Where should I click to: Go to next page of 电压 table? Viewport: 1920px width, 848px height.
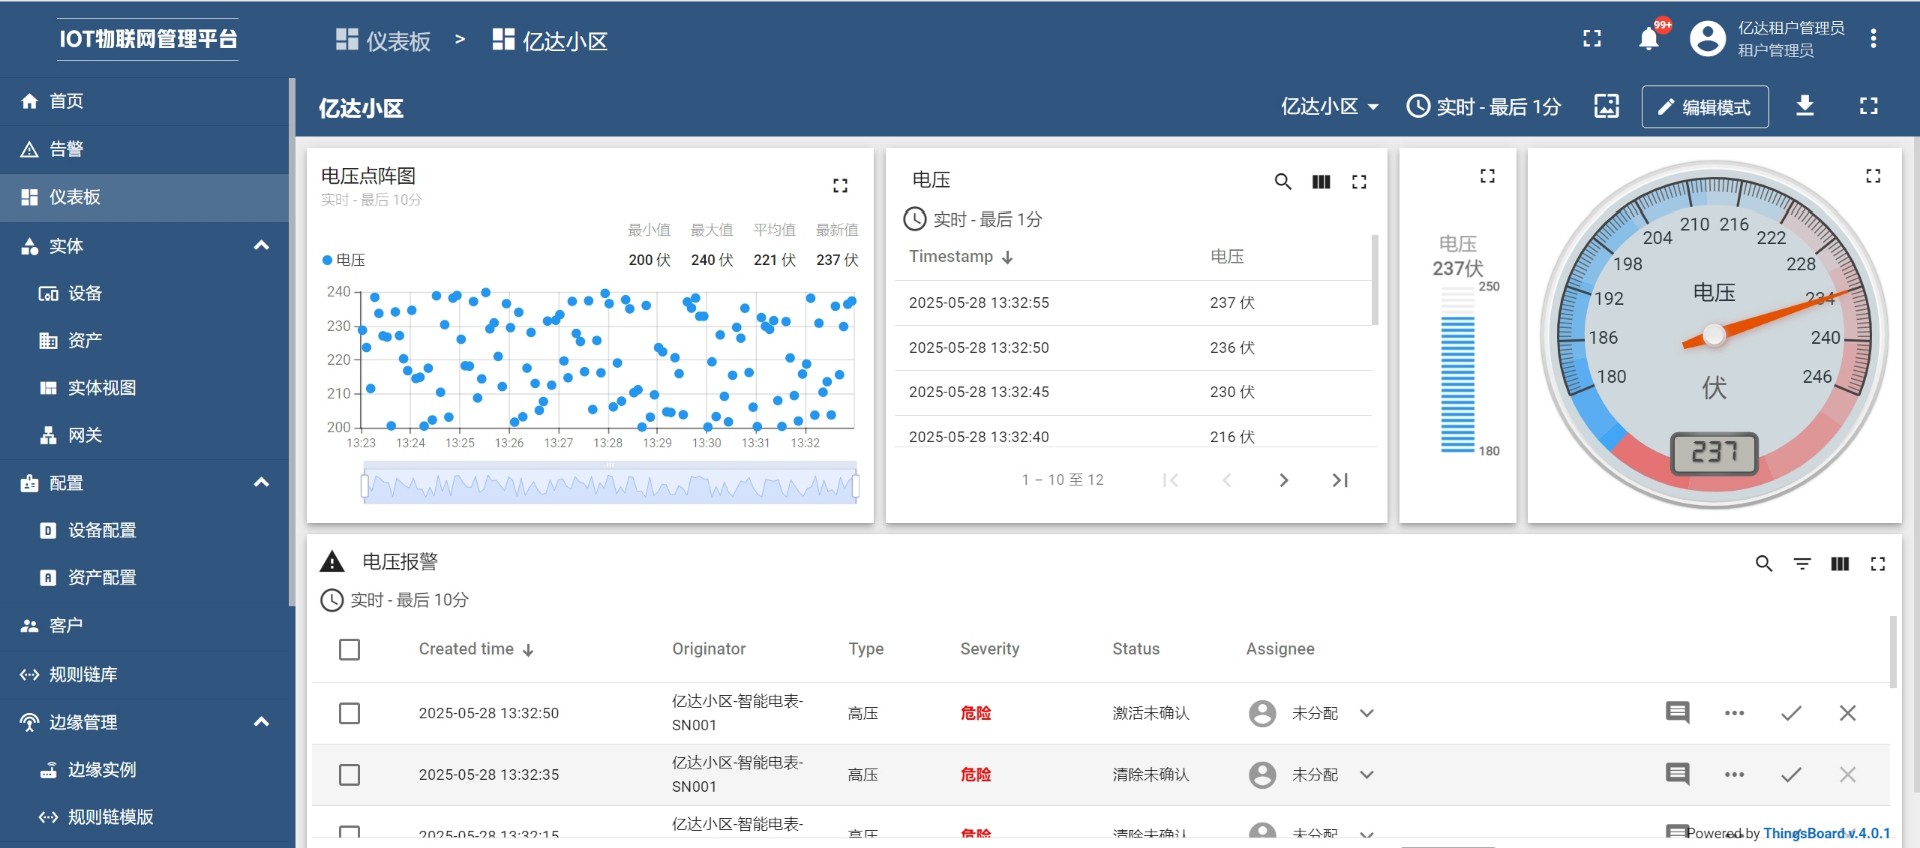pyautogui.click(x=1284, y=480)
